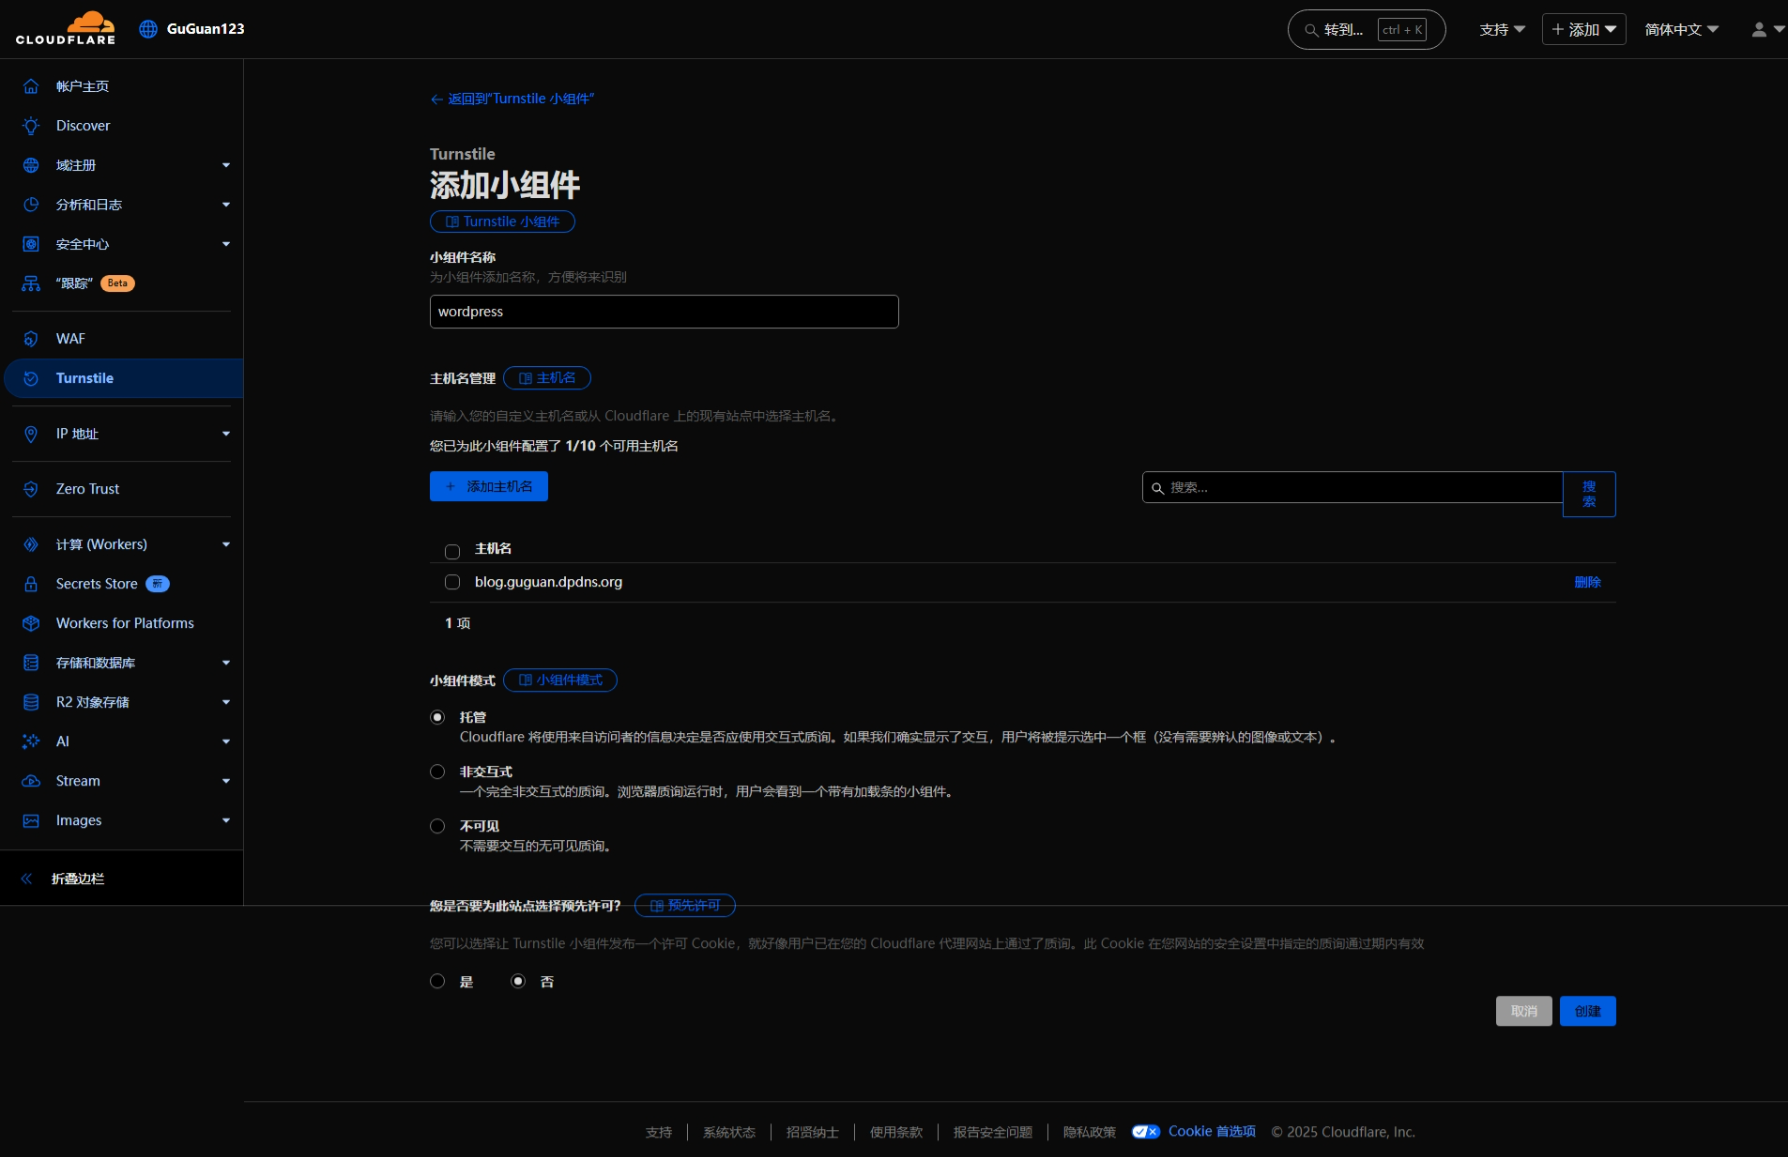Check the select-all 主机名 header checkbox
This screenshot has width=1788, height=1157.
click(452, 551)
